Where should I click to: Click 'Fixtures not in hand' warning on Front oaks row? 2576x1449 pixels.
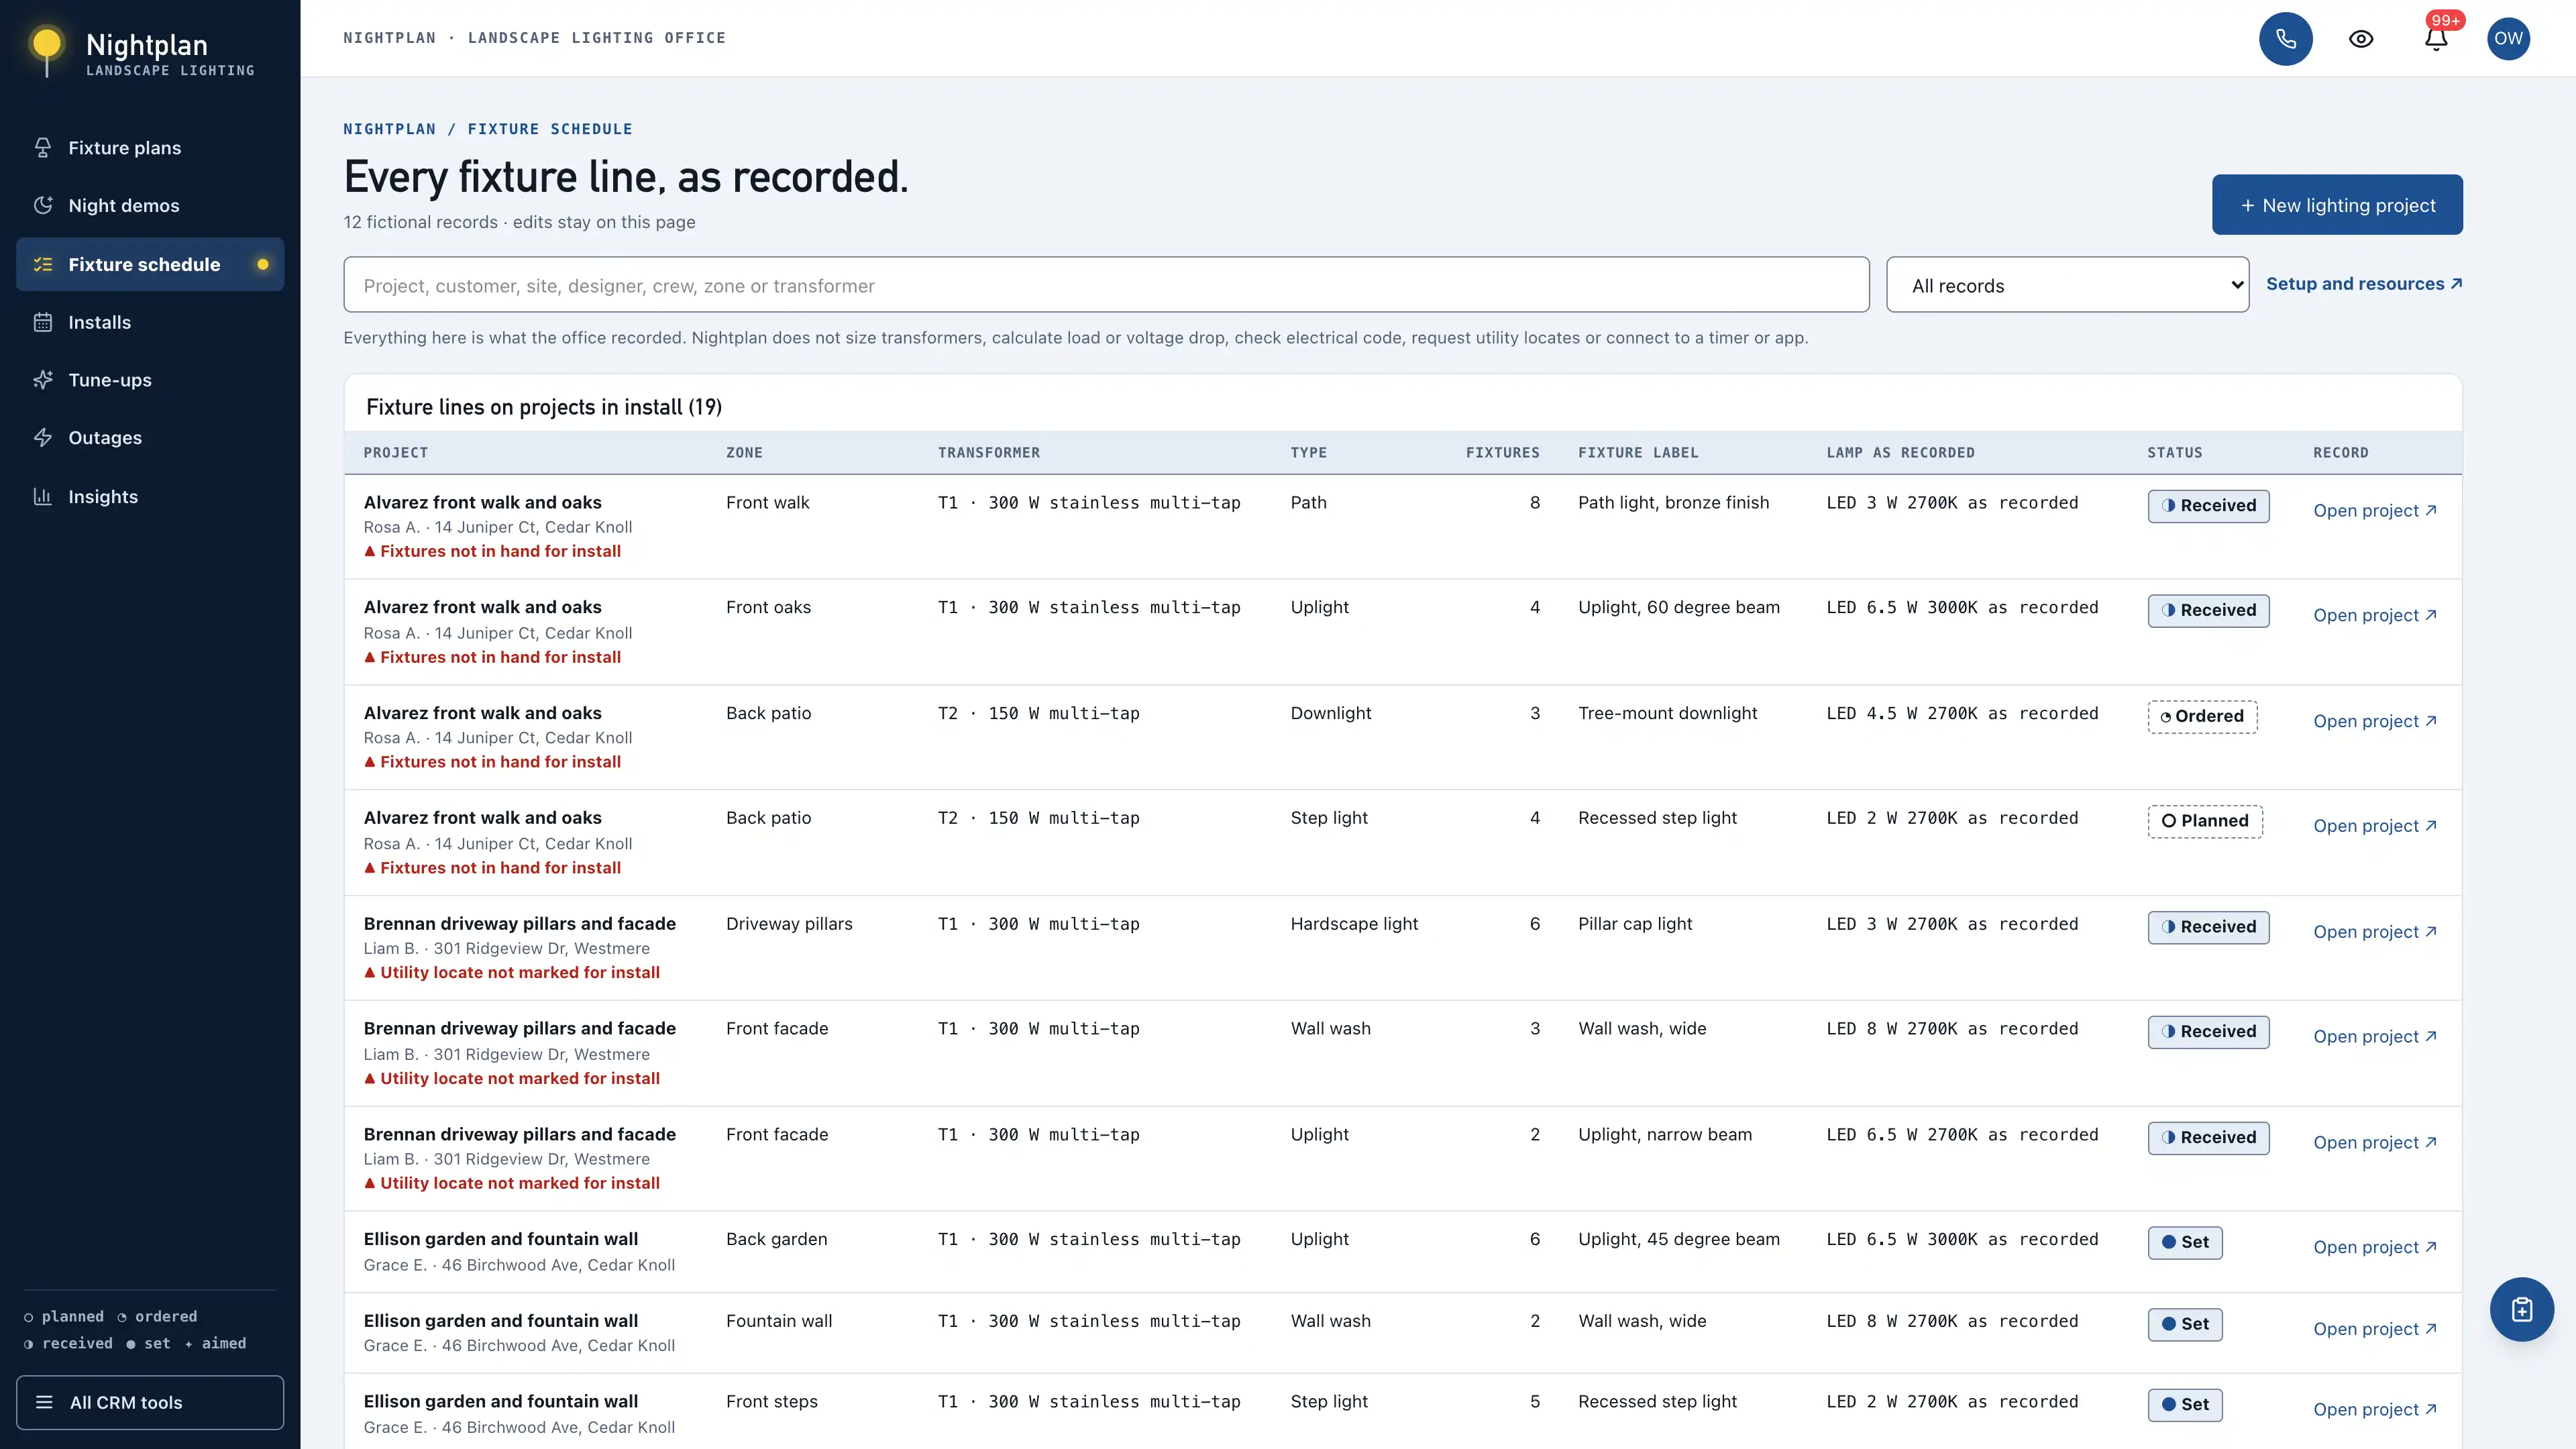(492, 657)
